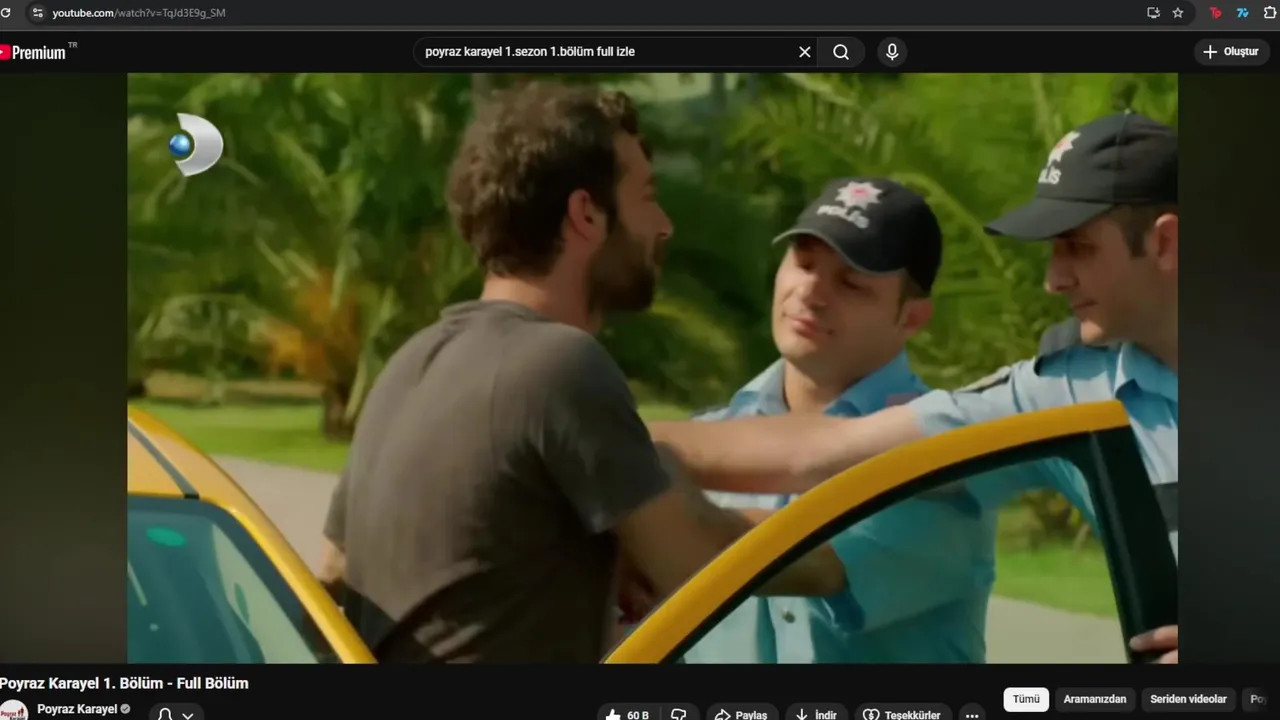Click the Paylaş share button
This screenshot has width=1280, height=720.
(741, 714)
